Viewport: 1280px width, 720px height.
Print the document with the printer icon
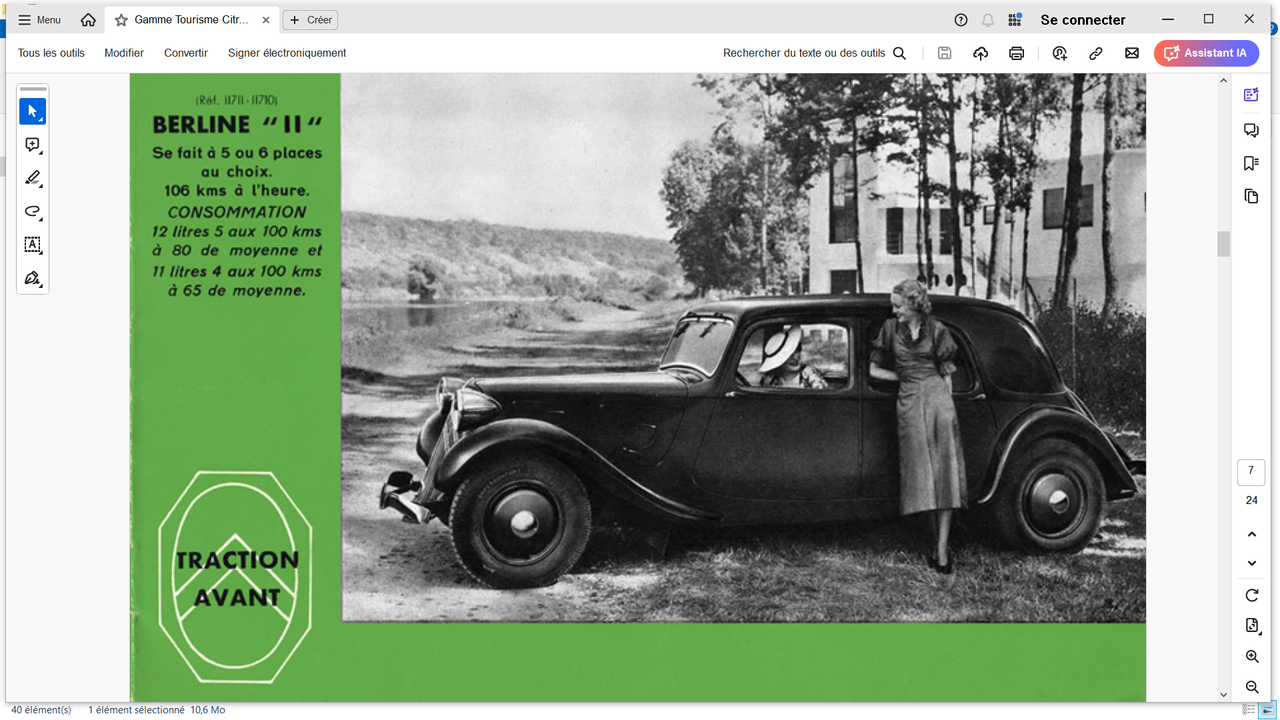[1016, 53]
